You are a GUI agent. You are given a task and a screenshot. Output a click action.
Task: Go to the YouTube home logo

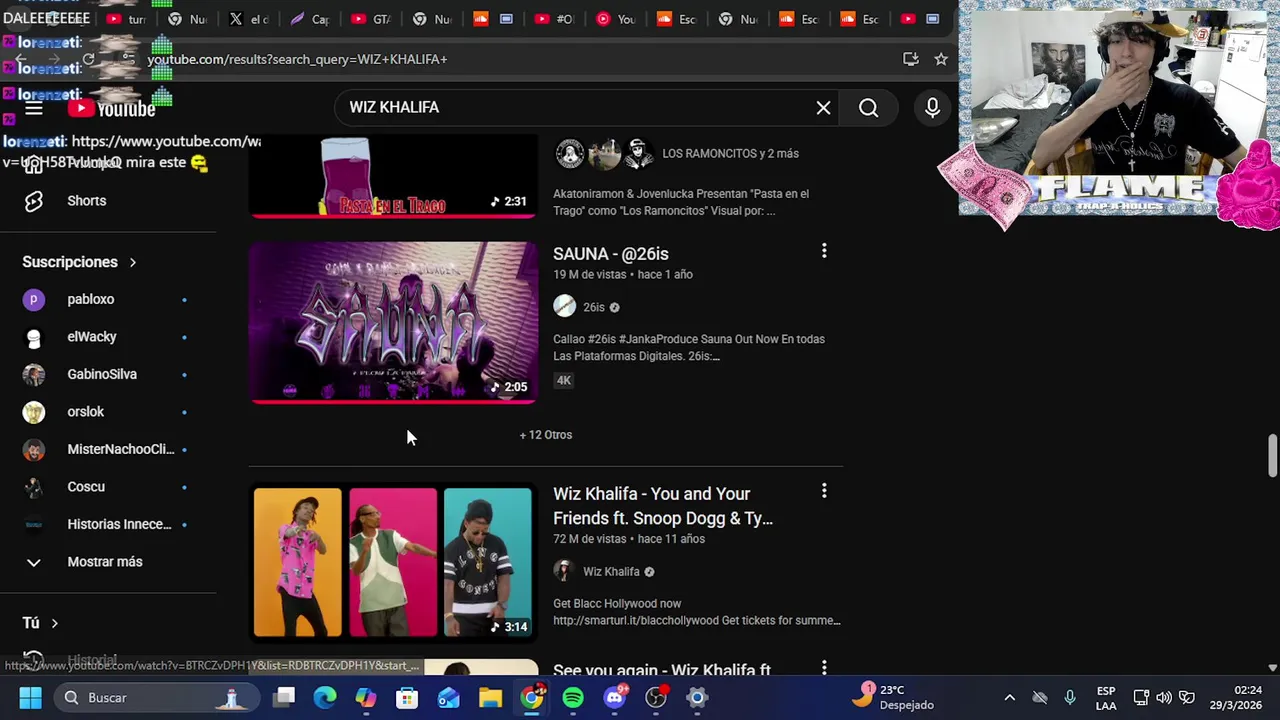coord(112,109)
